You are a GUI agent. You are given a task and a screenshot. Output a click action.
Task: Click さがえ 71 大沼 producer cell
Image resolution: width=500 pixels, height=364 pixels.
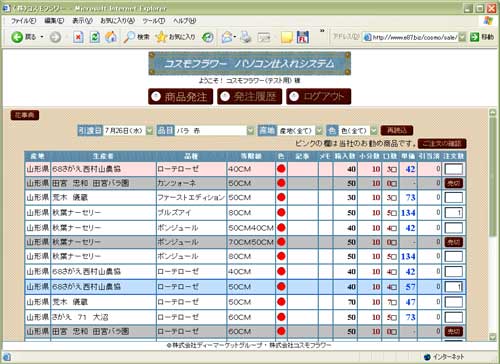click(103, 317)
